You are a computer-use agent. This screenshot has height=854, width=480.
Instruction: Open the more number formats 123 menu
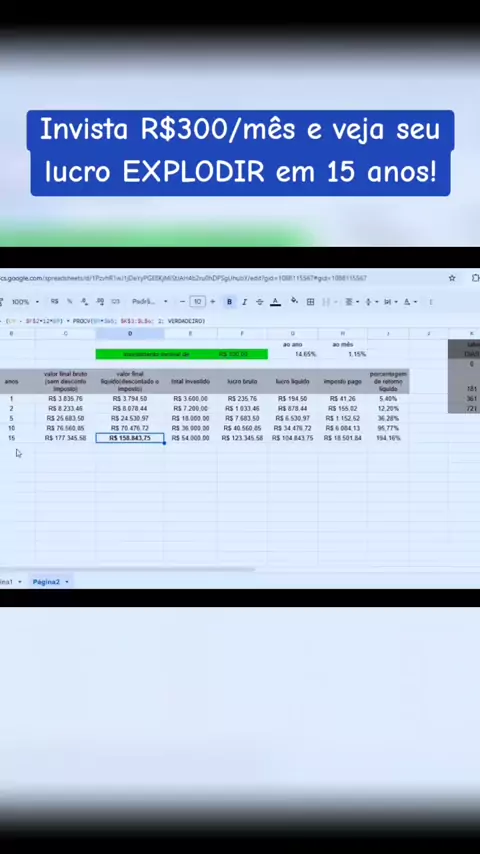pos(116,302)
